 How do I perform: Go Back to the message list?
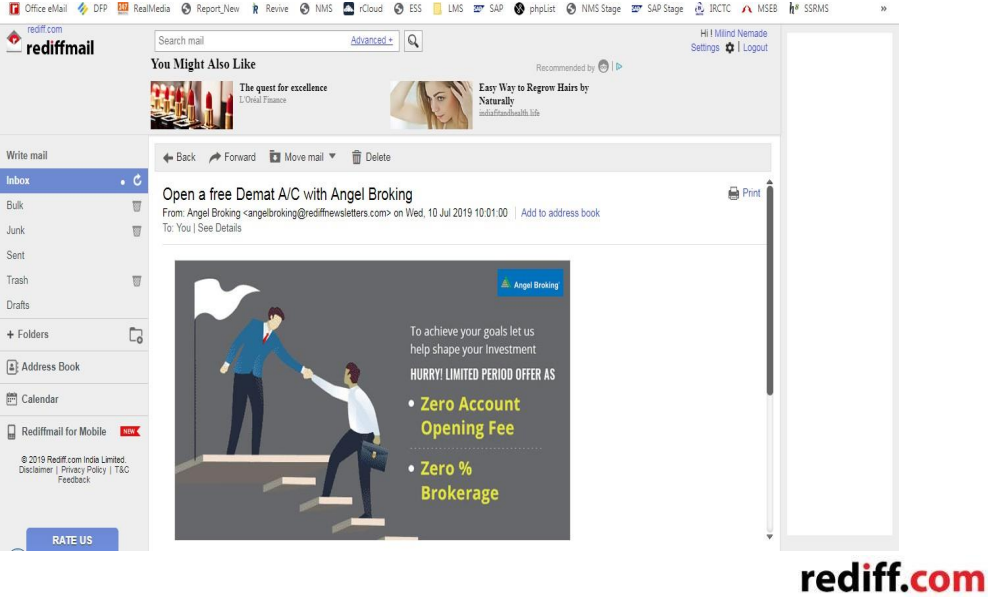click(179, 157)
